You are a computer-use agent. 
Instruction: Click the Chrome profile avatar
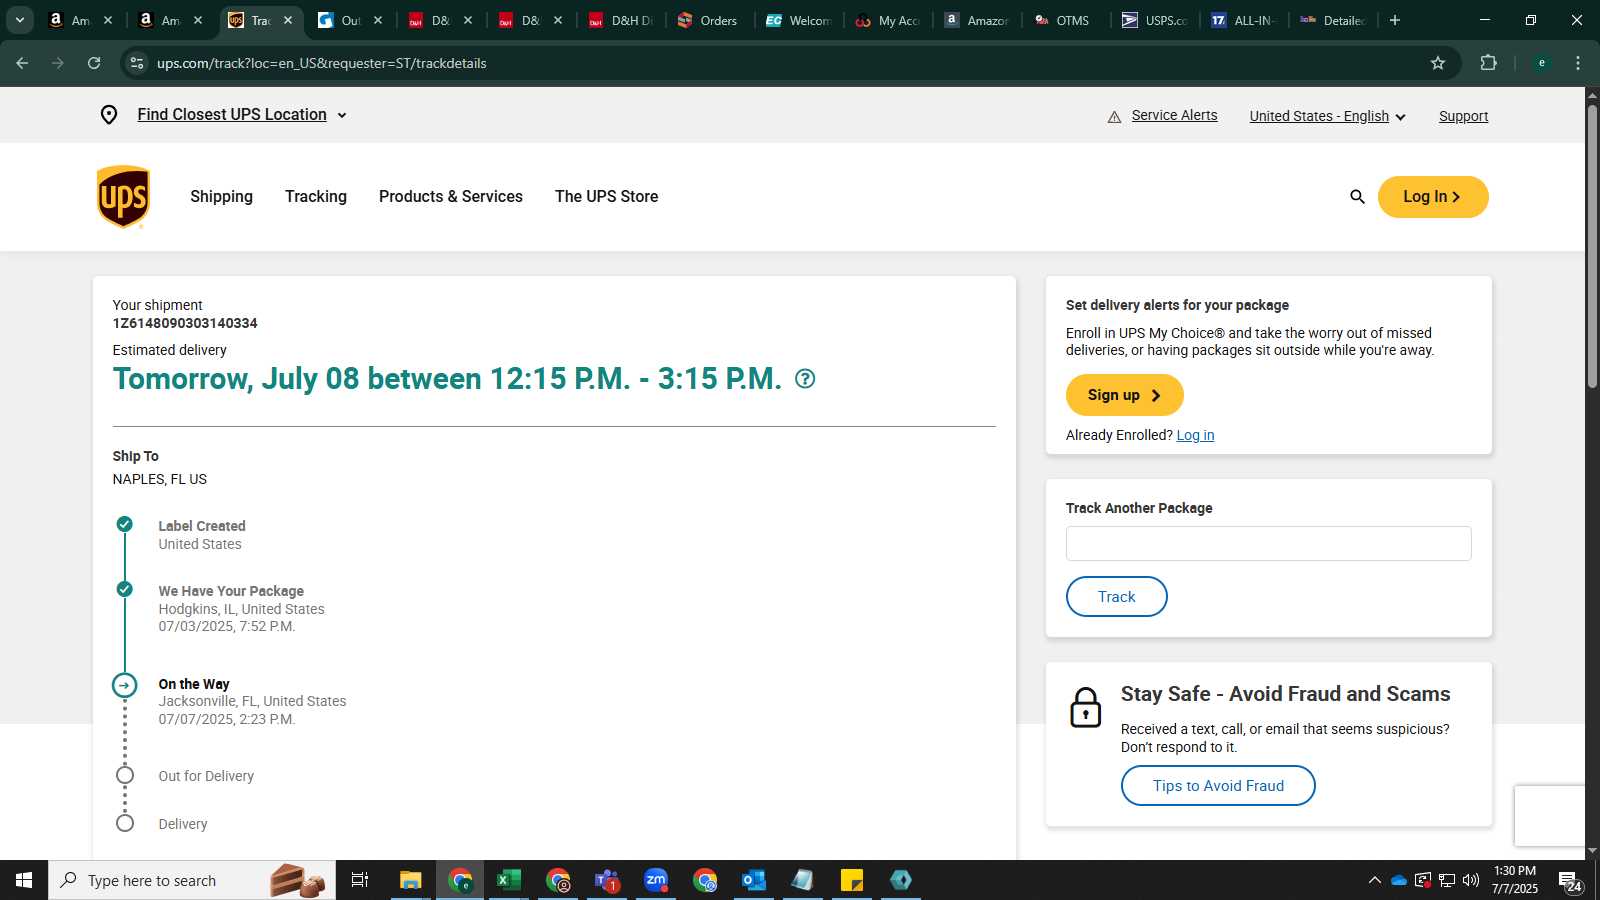[1542, 63]
